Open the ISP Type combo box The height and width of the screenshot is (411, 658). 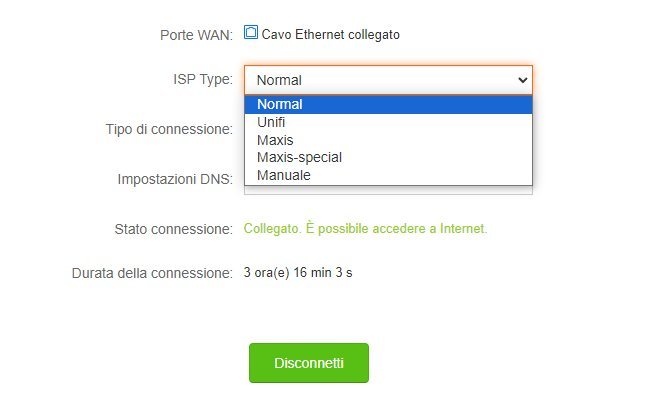pyautogui.click(x=388, y=80)
